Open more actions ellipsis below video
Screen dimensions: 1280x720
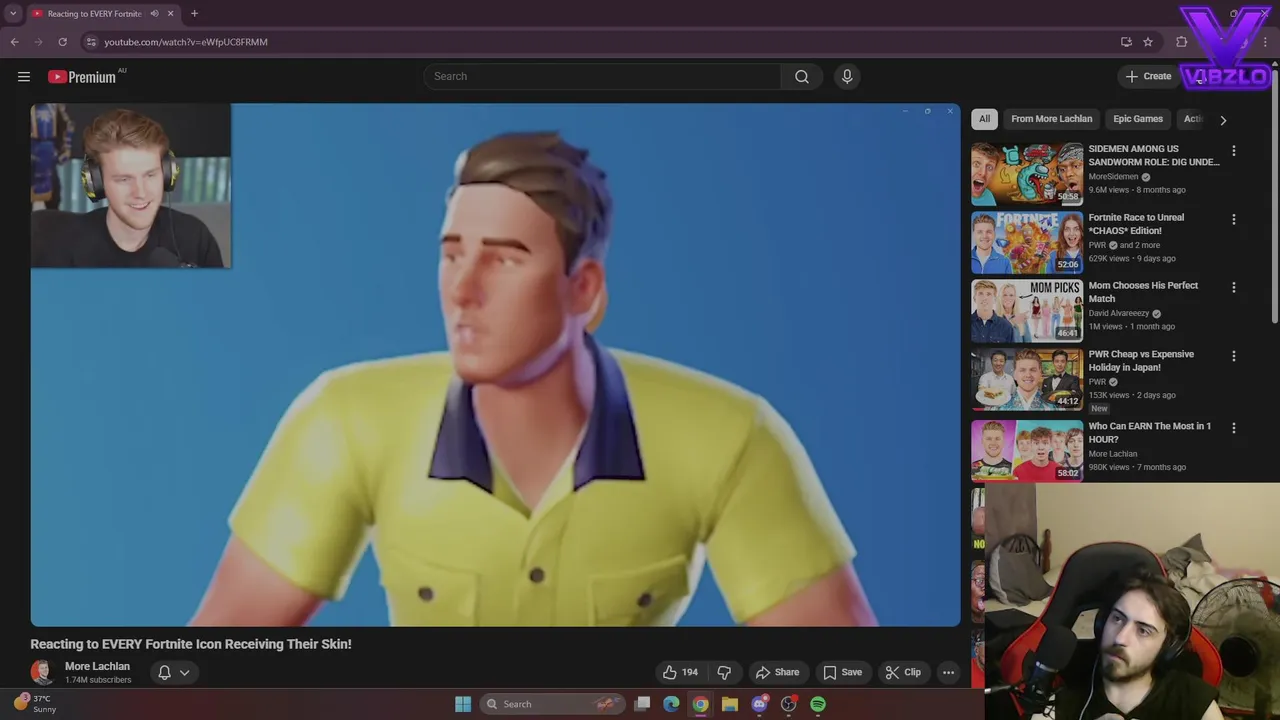tap(948, 672)
